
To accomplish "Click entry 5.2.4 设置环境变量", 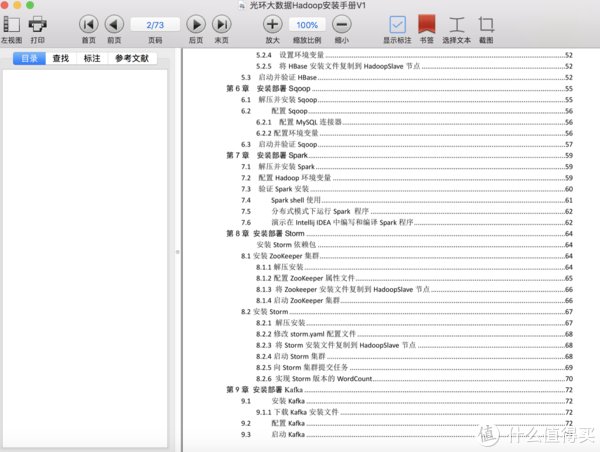I will coord(414,55).
